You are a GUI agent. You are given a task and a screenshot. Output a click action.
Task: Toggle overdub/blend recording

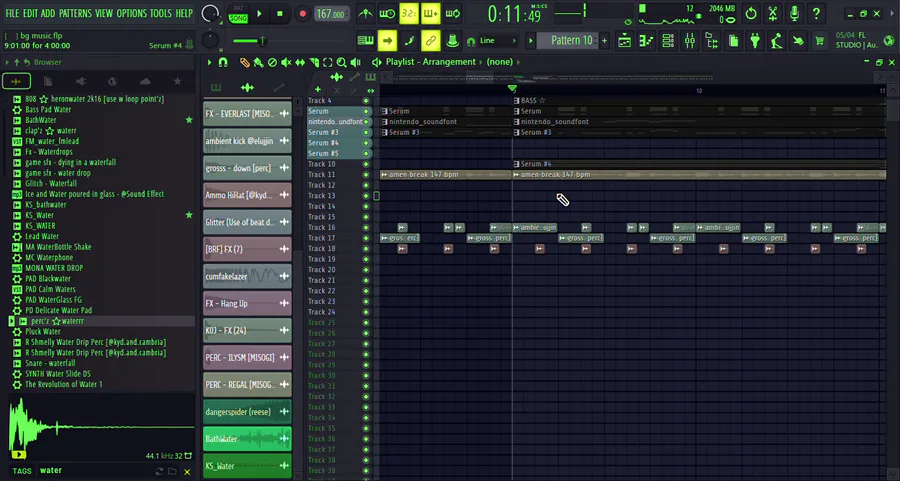[430, 14]
